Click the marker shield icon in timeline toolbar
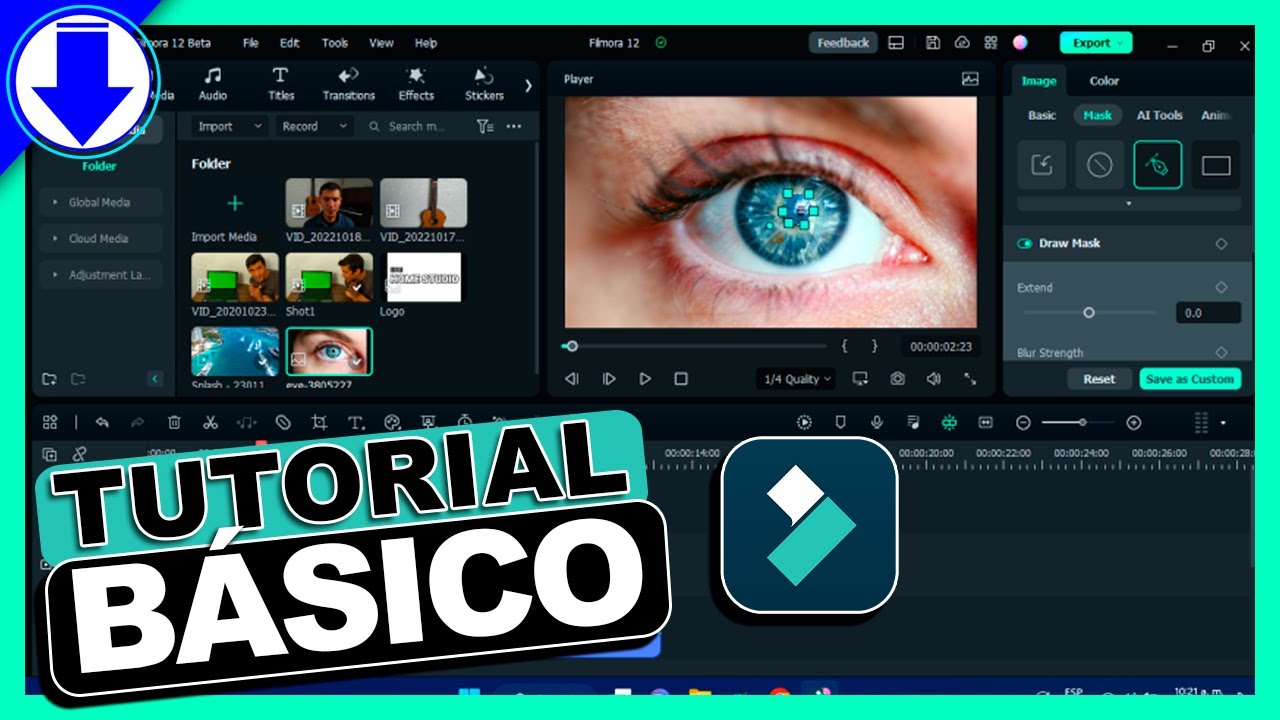This screenshot has height=720, width=1280. (x=841, y=423)
